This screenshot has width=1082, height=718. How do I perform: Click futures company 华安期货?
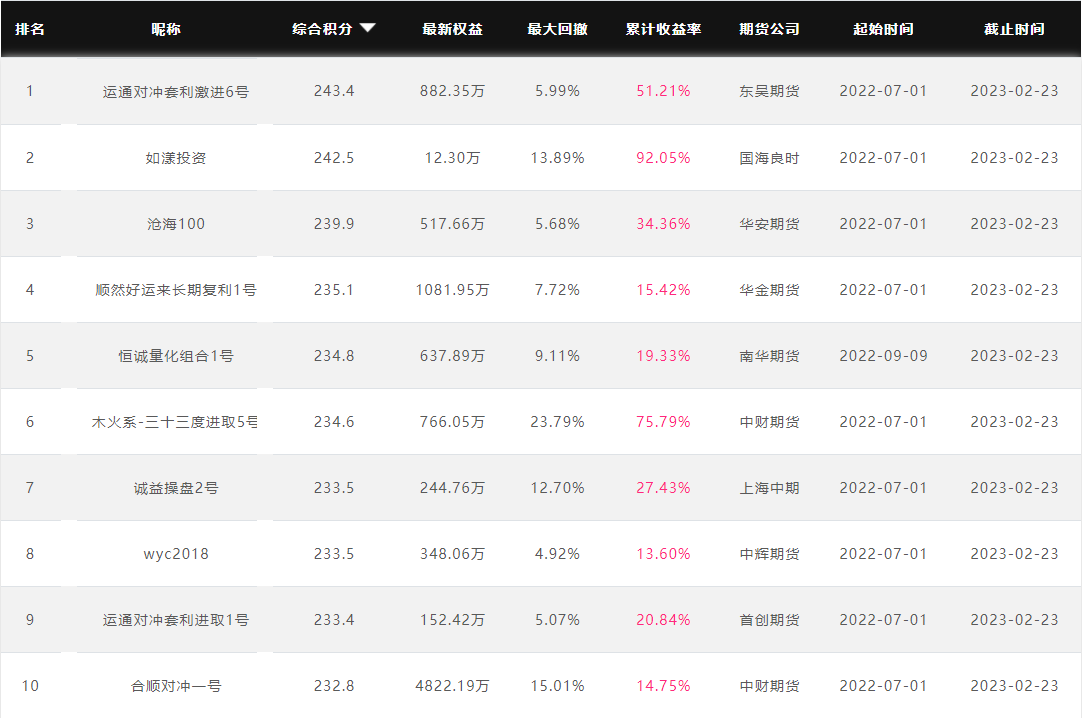(x=769, y=224)
